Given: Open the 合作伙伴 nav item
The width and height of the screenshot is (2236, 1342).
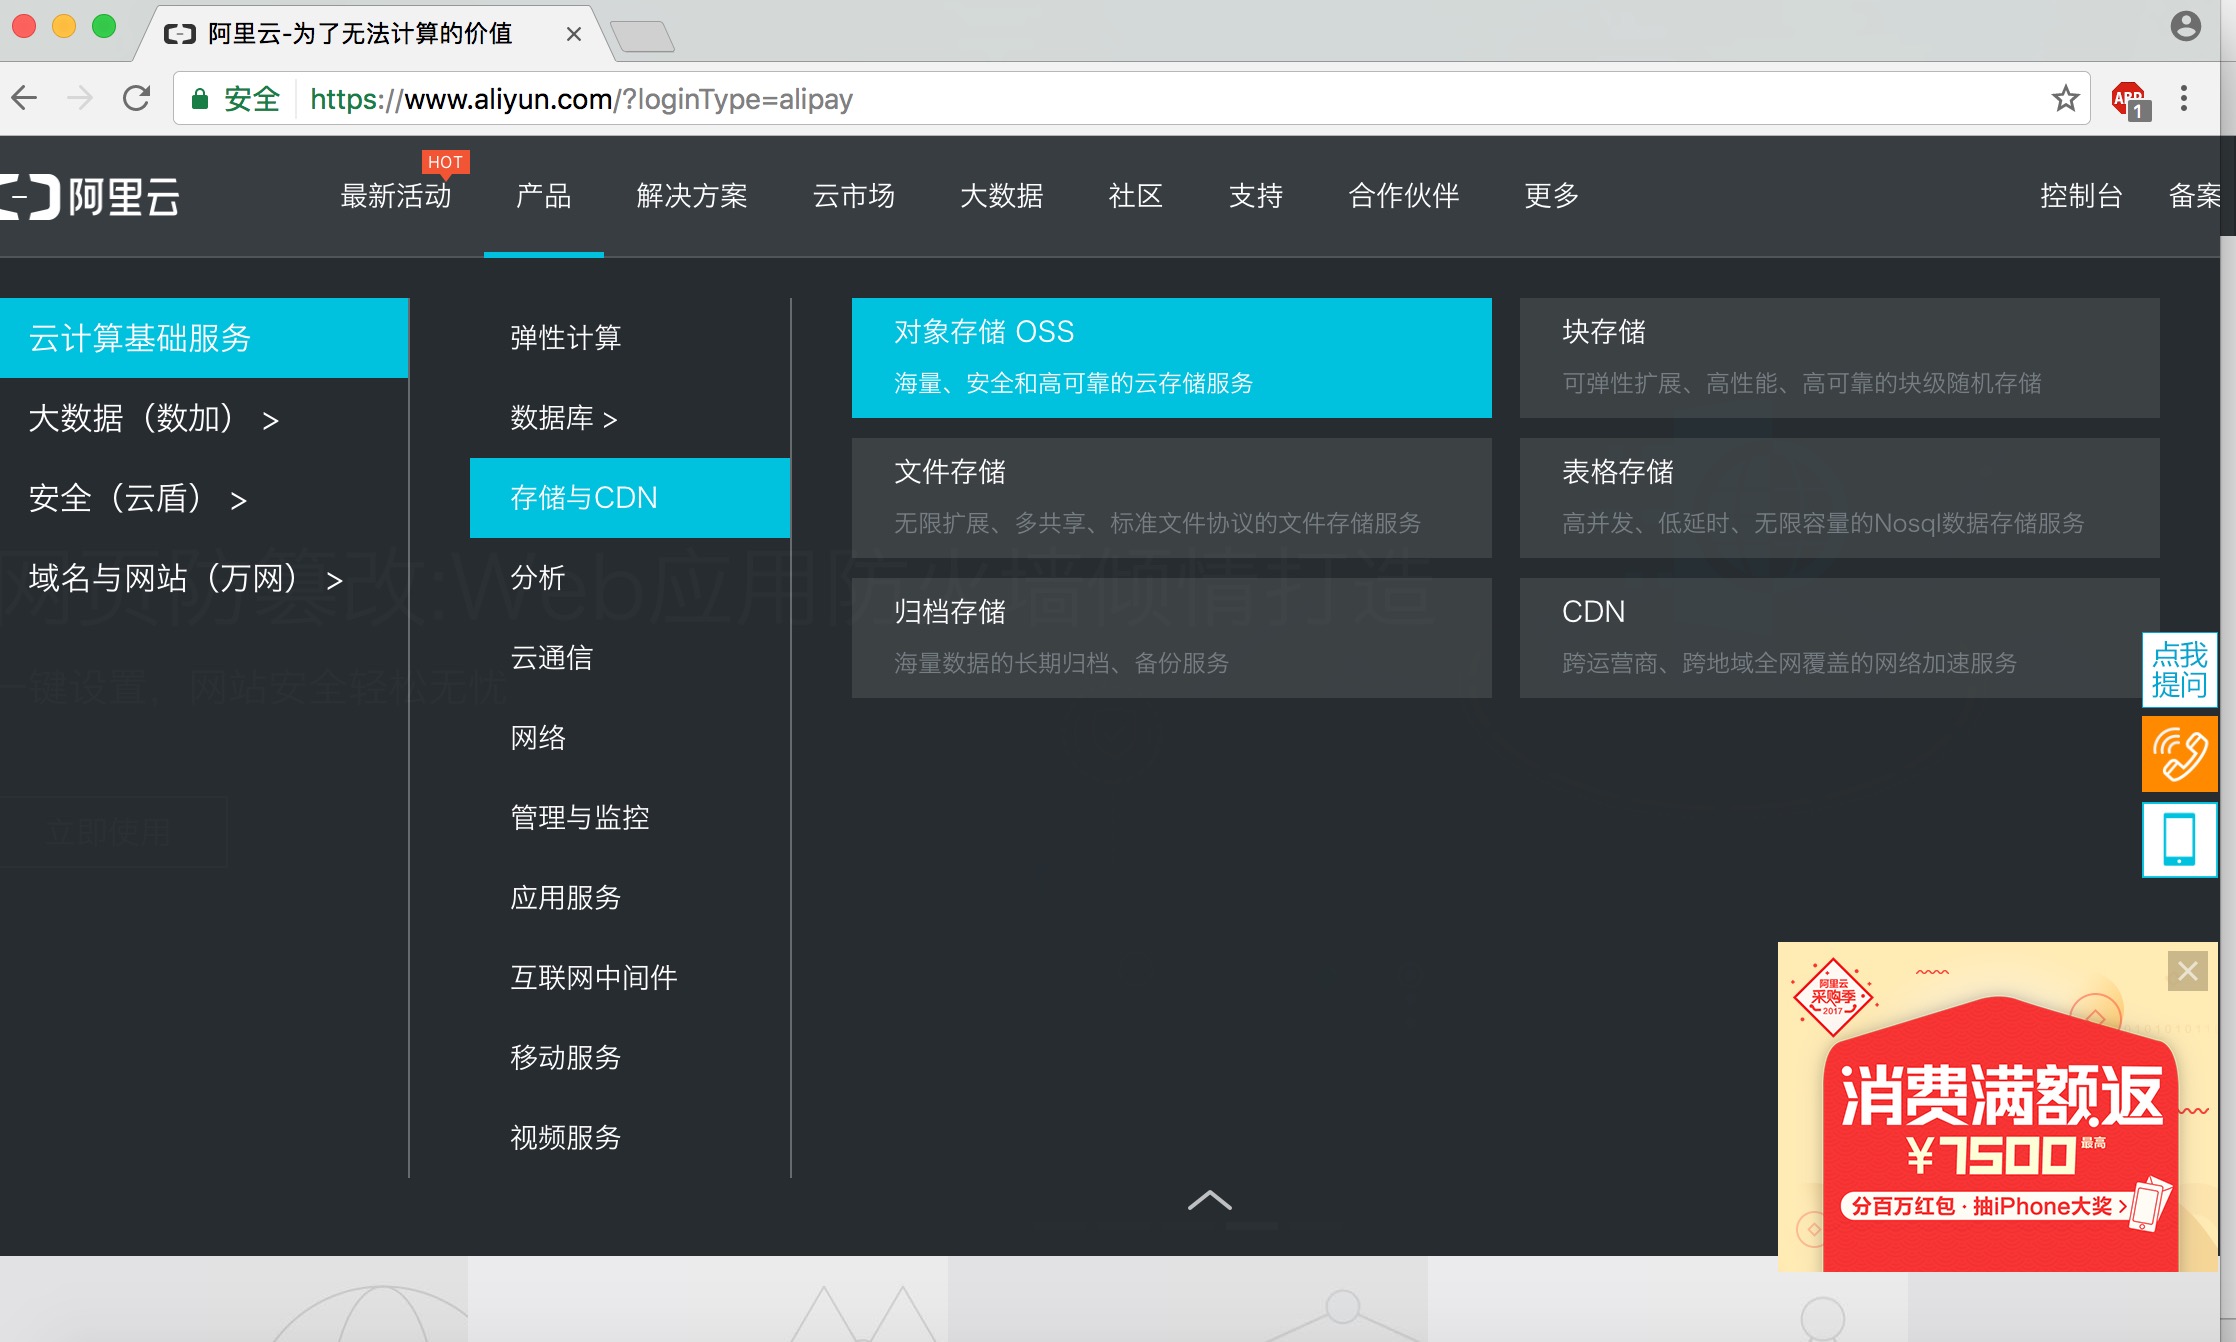Looking at the screenshot, I should click(1404, 196).
